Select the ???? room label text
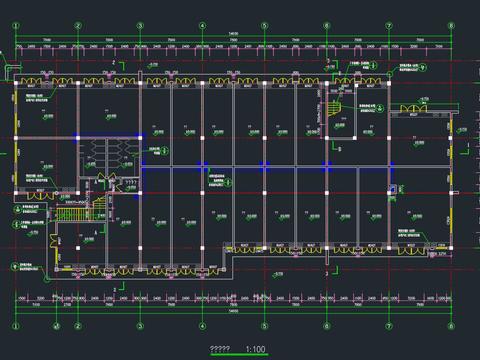480x360 pixels. [x=130, y=182]
